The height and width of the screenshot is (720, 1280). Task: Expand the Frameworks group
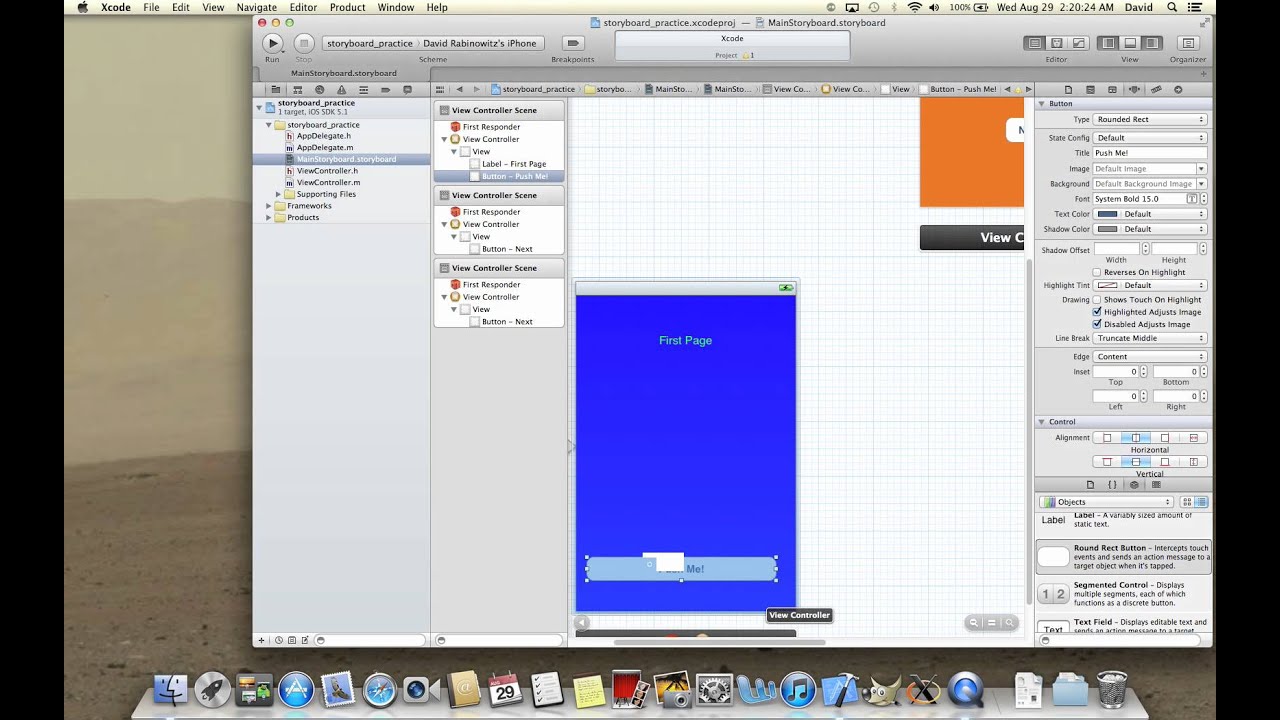point(269,206)
